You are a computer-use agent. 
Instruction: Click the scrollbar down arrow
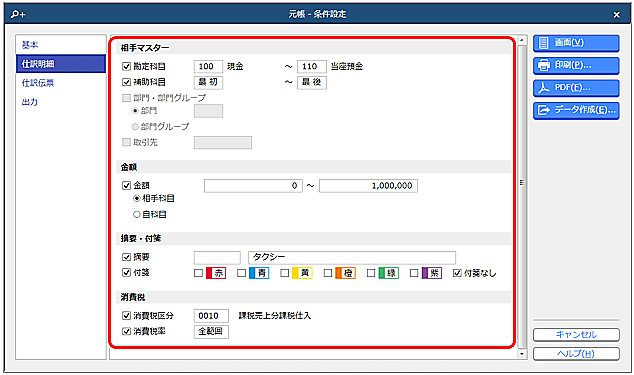coord(522,354)
